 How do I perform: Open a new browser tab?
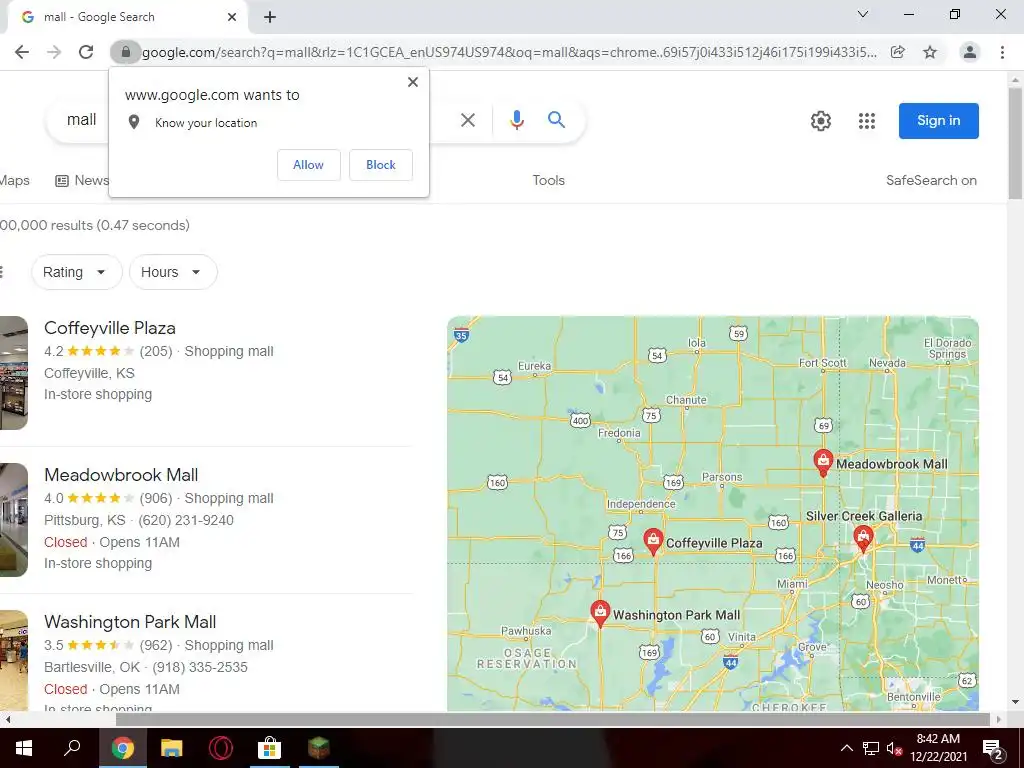tap(270, 18)
